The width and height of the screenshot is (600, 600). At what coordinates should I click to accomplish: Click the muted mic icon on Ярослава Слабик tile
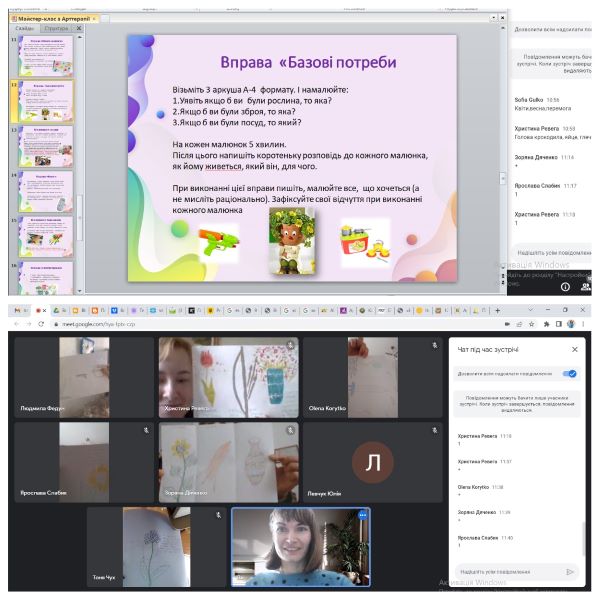pyautogui.click(x=146, y=430)
